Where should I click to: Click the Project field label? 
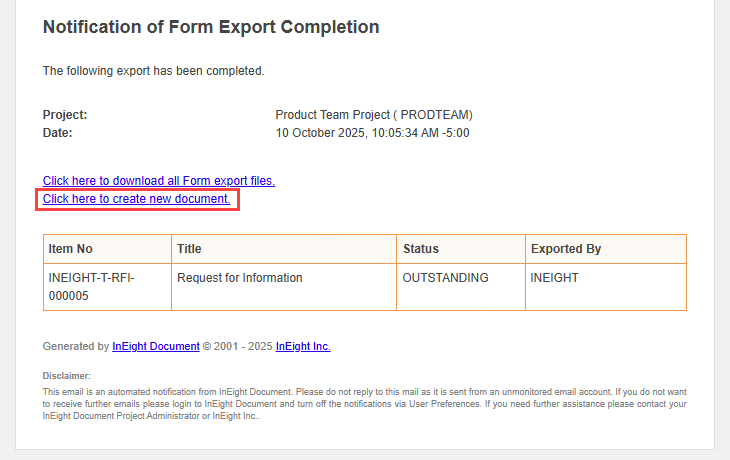tap(65, 115)
